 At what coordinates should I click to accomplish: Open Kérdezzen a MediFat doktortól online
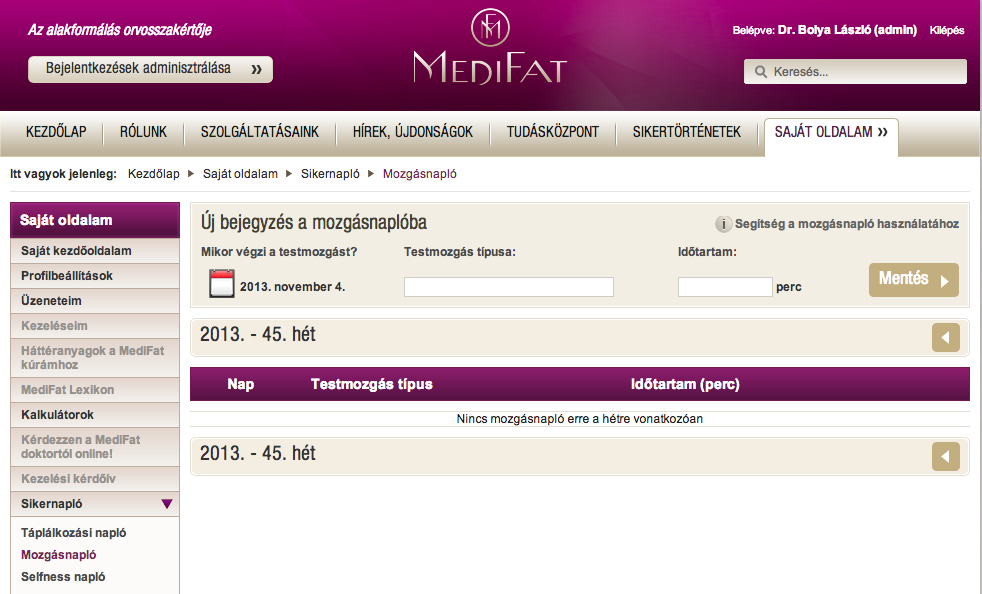tap(95, 447)
